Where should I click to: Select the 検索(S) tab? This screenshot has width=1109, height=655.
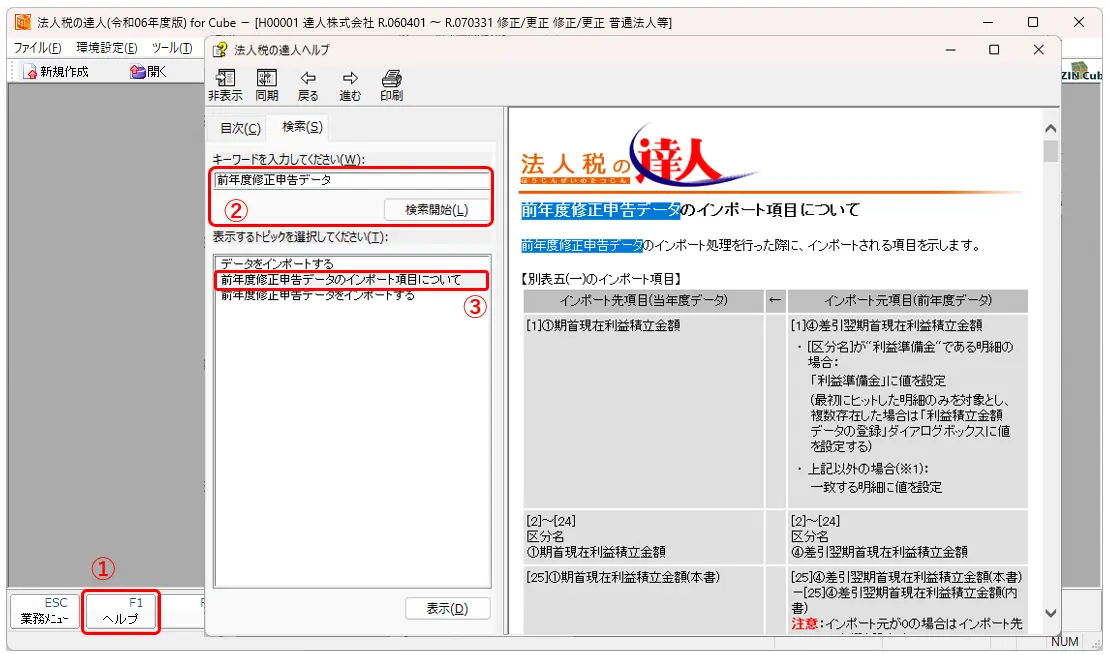click(x=302, y=127)
